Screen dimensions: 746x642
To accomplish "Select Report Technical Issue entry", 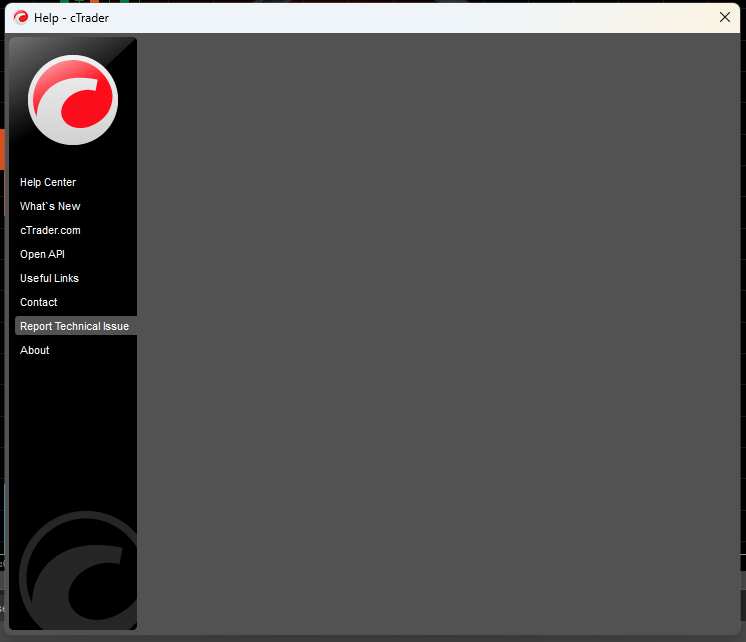I will 76,326.
